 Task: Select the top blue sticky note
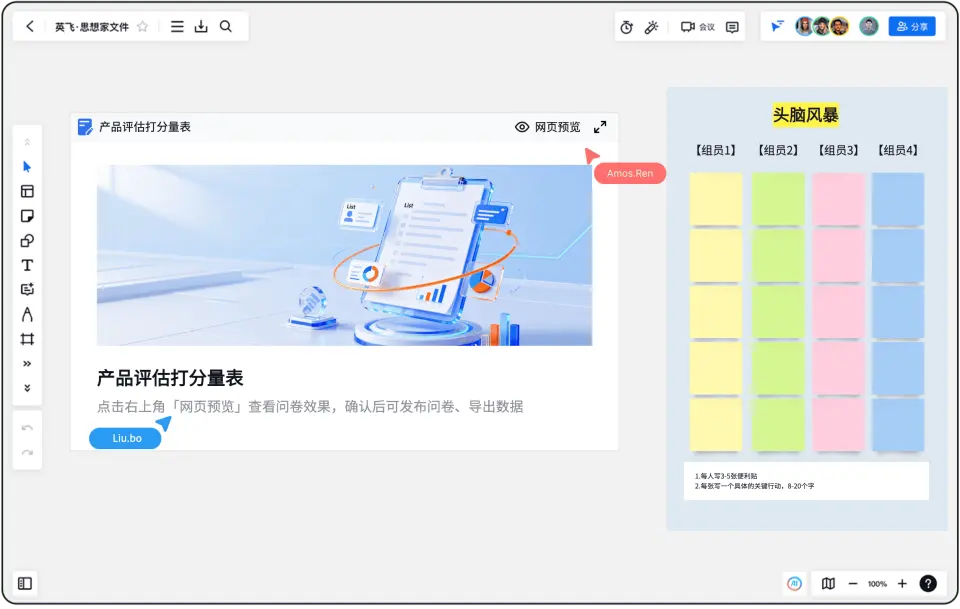pyautogui.click(x=898, y=199)
